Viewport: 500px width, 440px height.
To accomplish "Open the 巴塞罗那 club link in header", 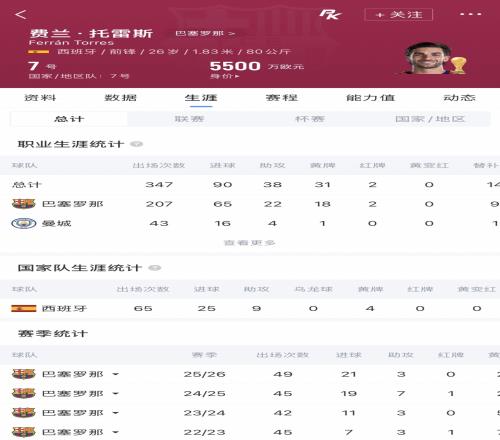I will (205, 33).
